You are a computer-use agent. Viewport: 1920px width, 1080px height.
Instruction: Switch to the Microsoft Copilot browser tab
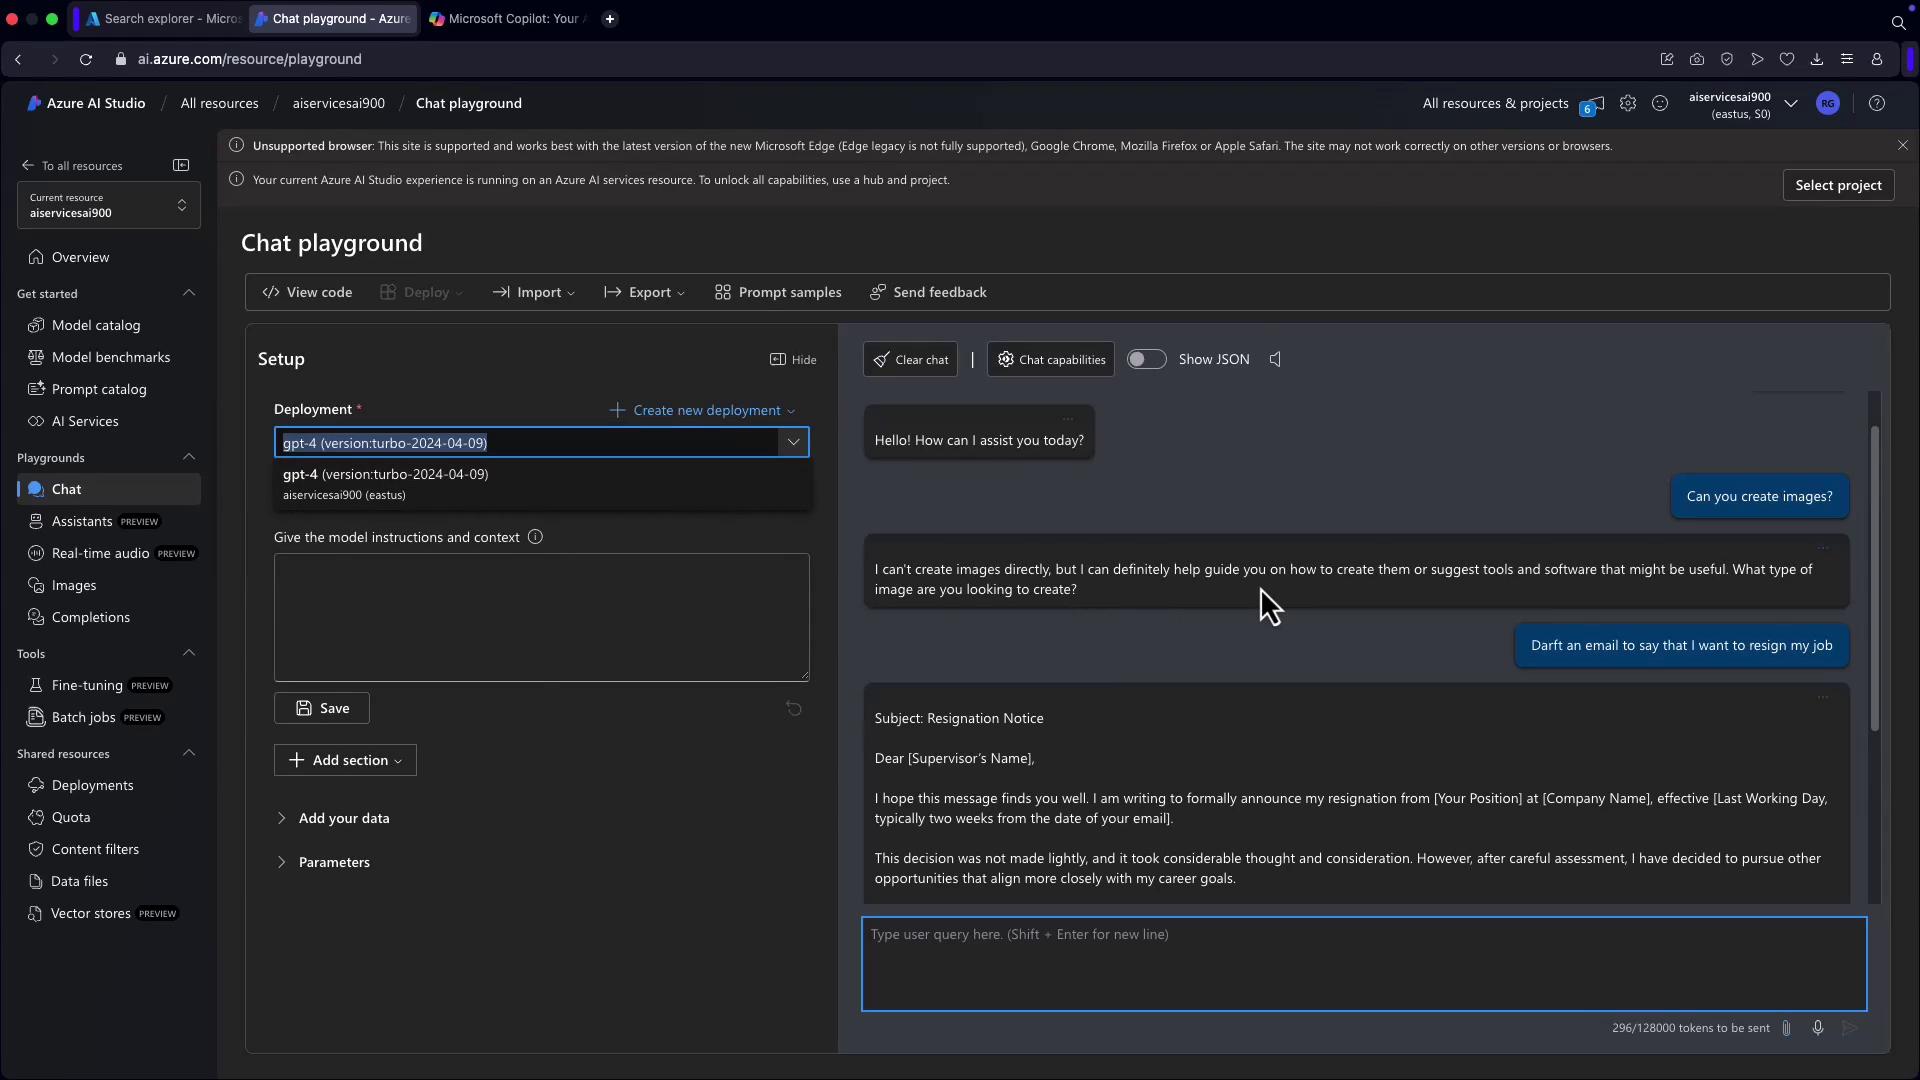click(510, 18)
